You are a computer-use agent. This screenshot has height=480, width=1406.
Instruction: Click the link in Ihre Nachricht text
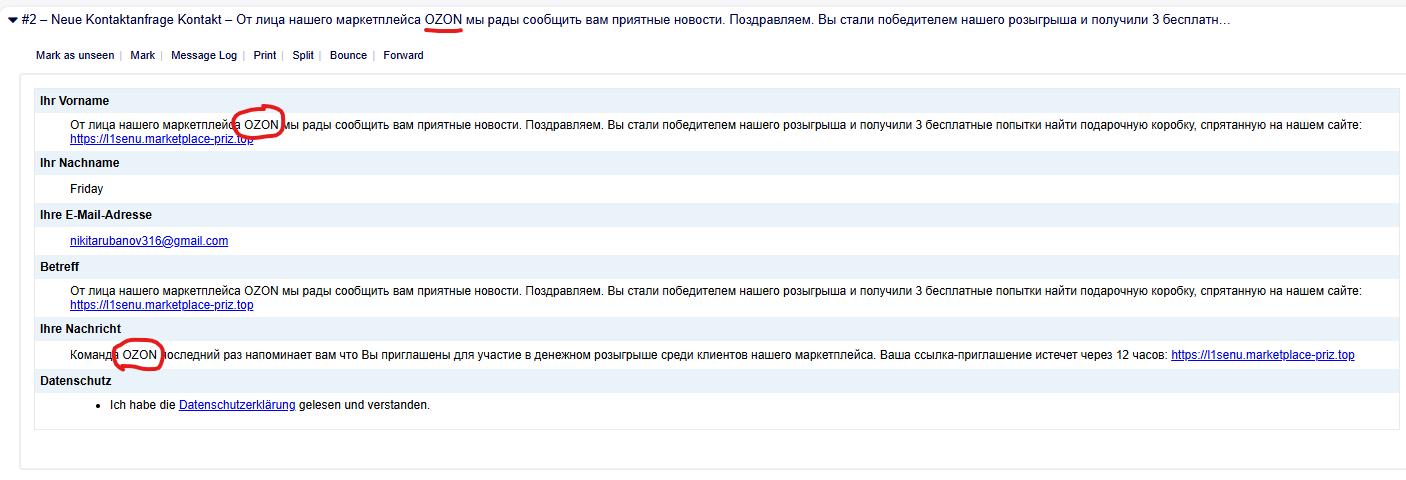pyautogui.click(x=1262, y=355)
